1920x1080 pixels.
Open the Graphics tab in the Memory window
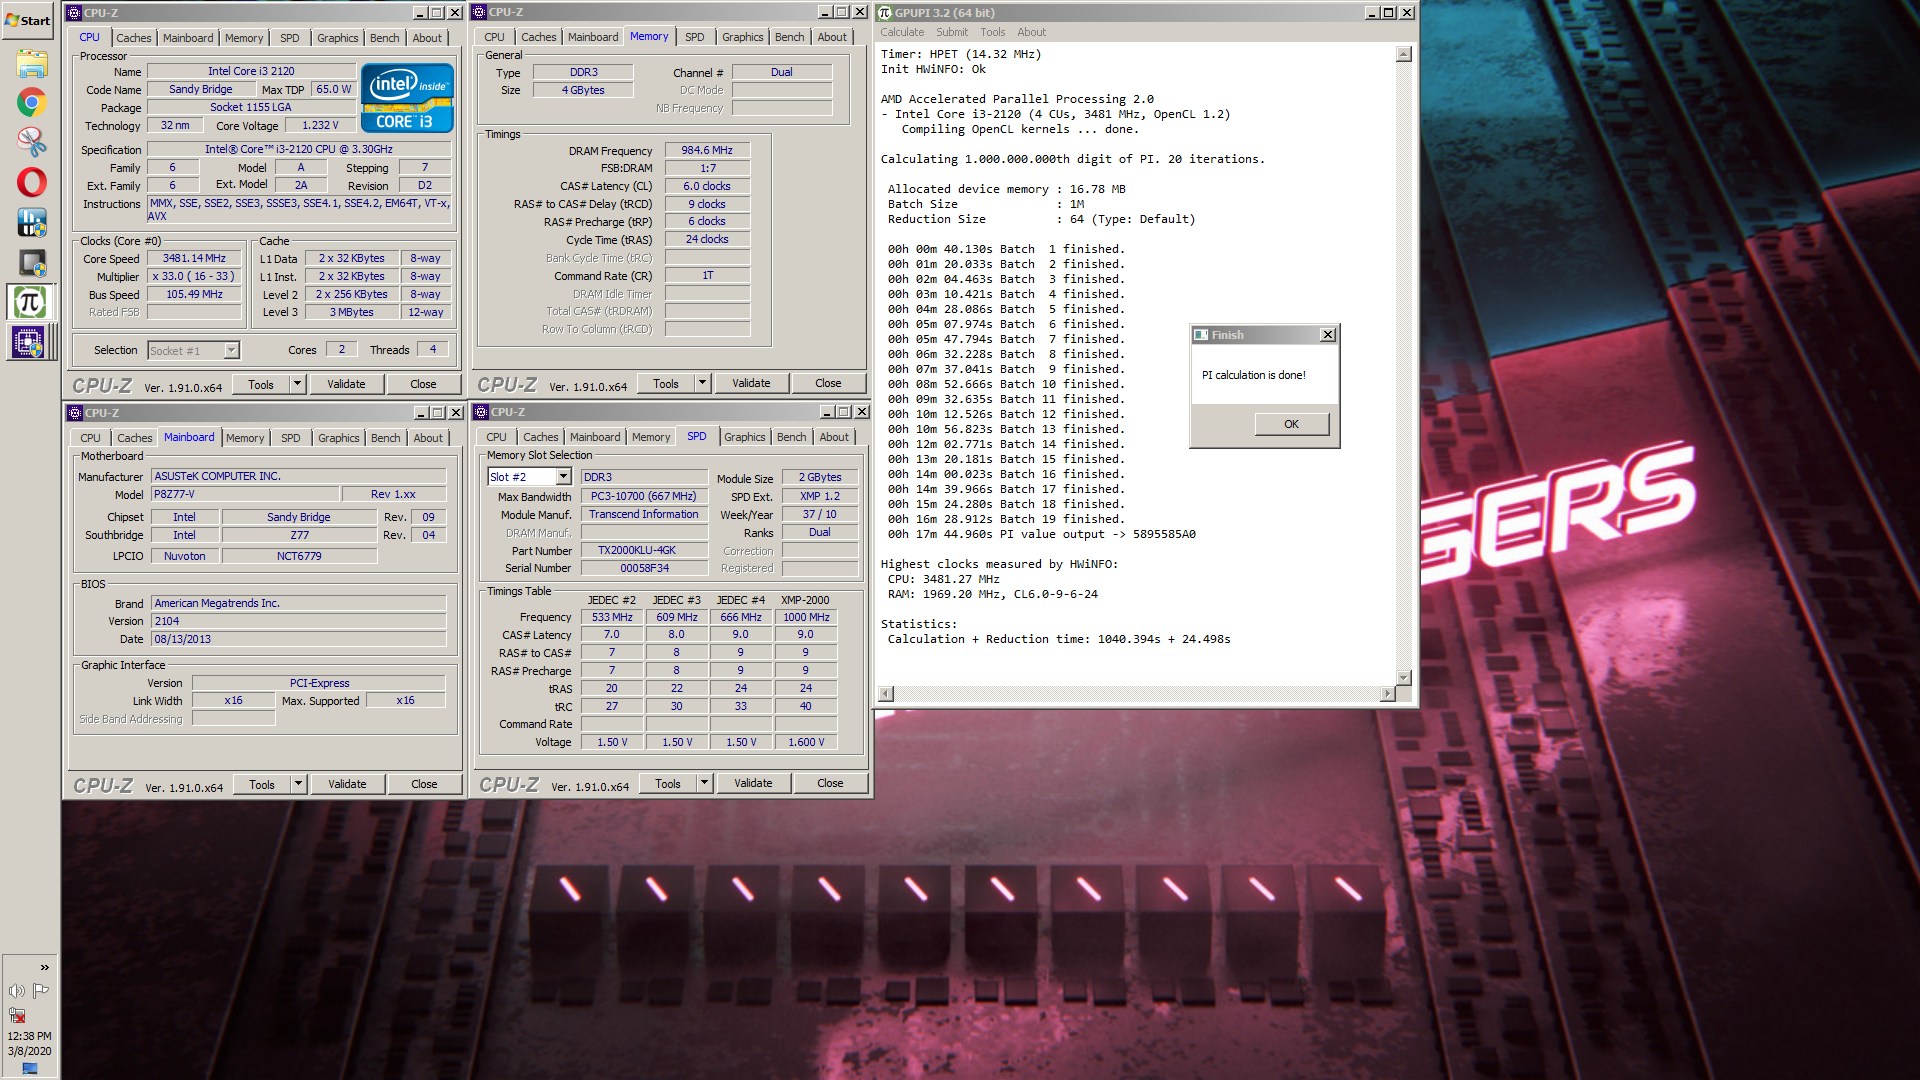click(x=742, y=37)
